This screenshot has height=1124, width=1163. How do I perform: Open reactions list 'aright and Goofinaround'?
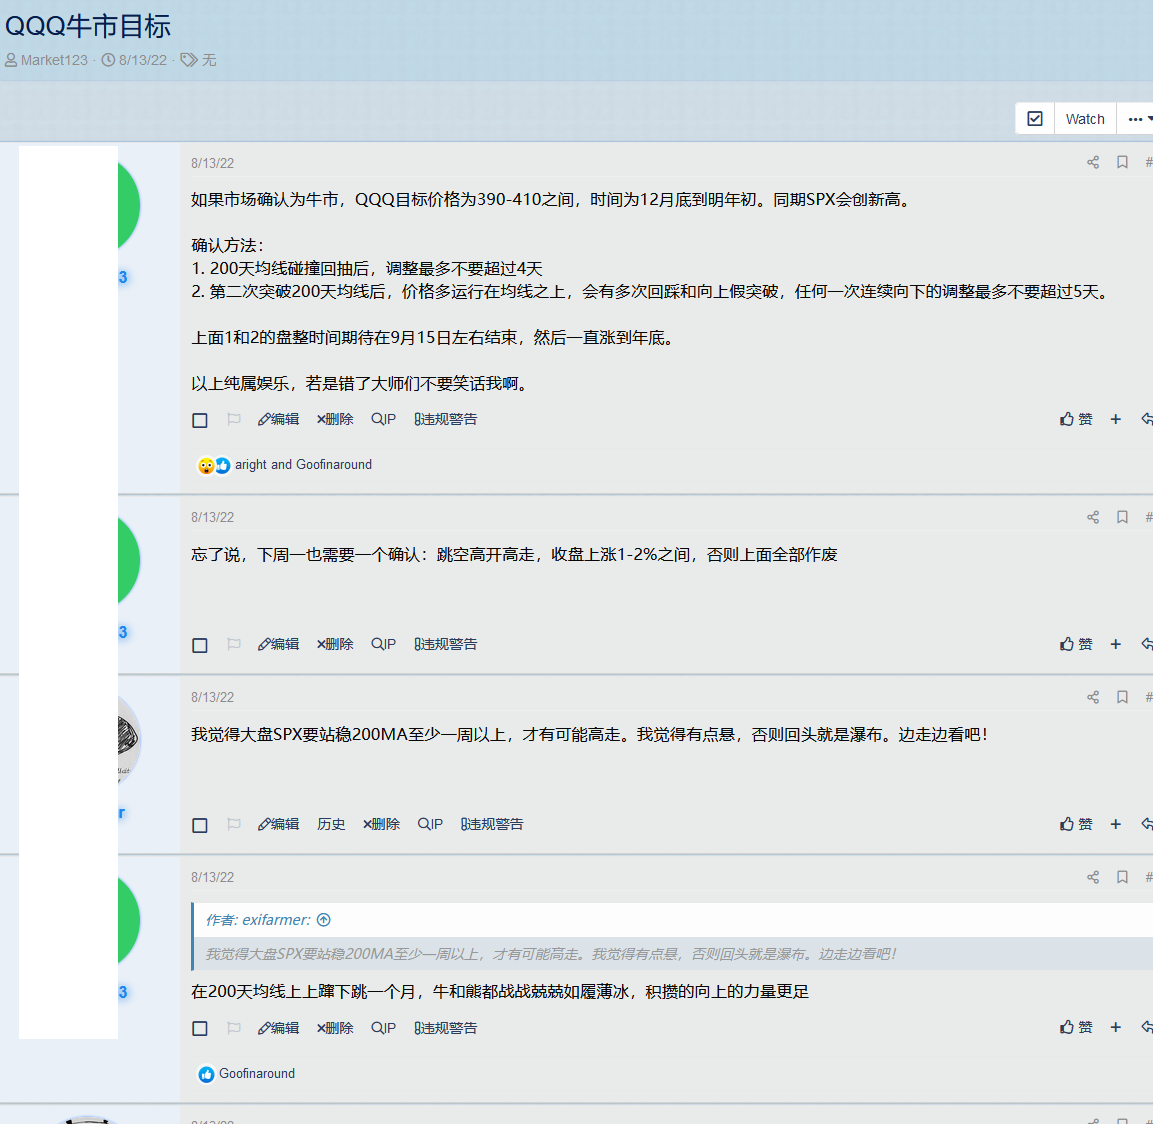coord(303,464)
